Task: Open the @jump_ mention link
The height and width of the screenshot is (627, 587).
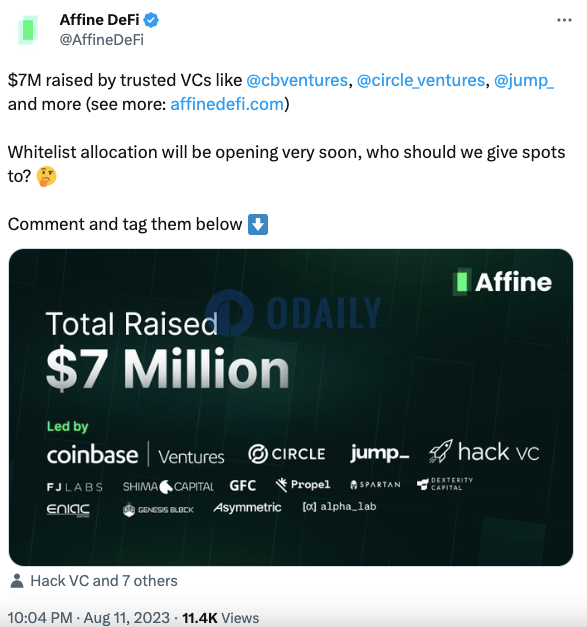Action: [x=524, y=80]
